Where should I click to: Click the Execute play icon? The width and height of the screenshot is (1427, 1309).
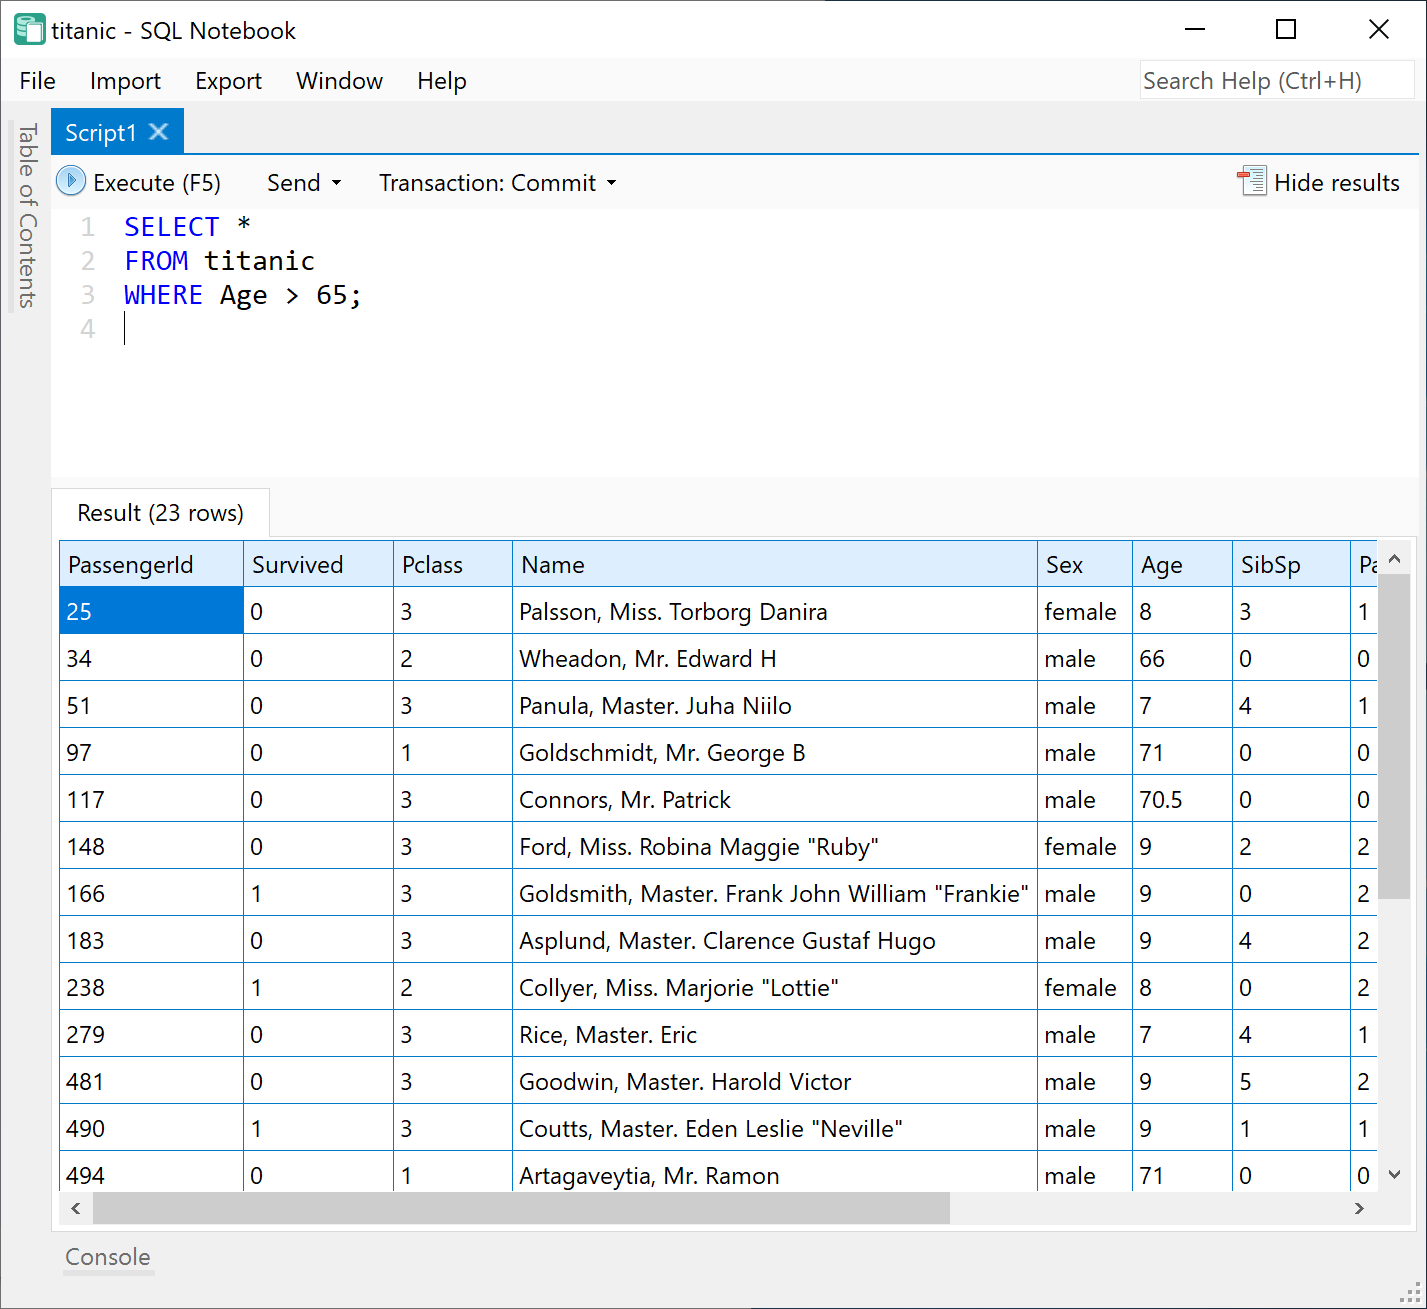71,181
